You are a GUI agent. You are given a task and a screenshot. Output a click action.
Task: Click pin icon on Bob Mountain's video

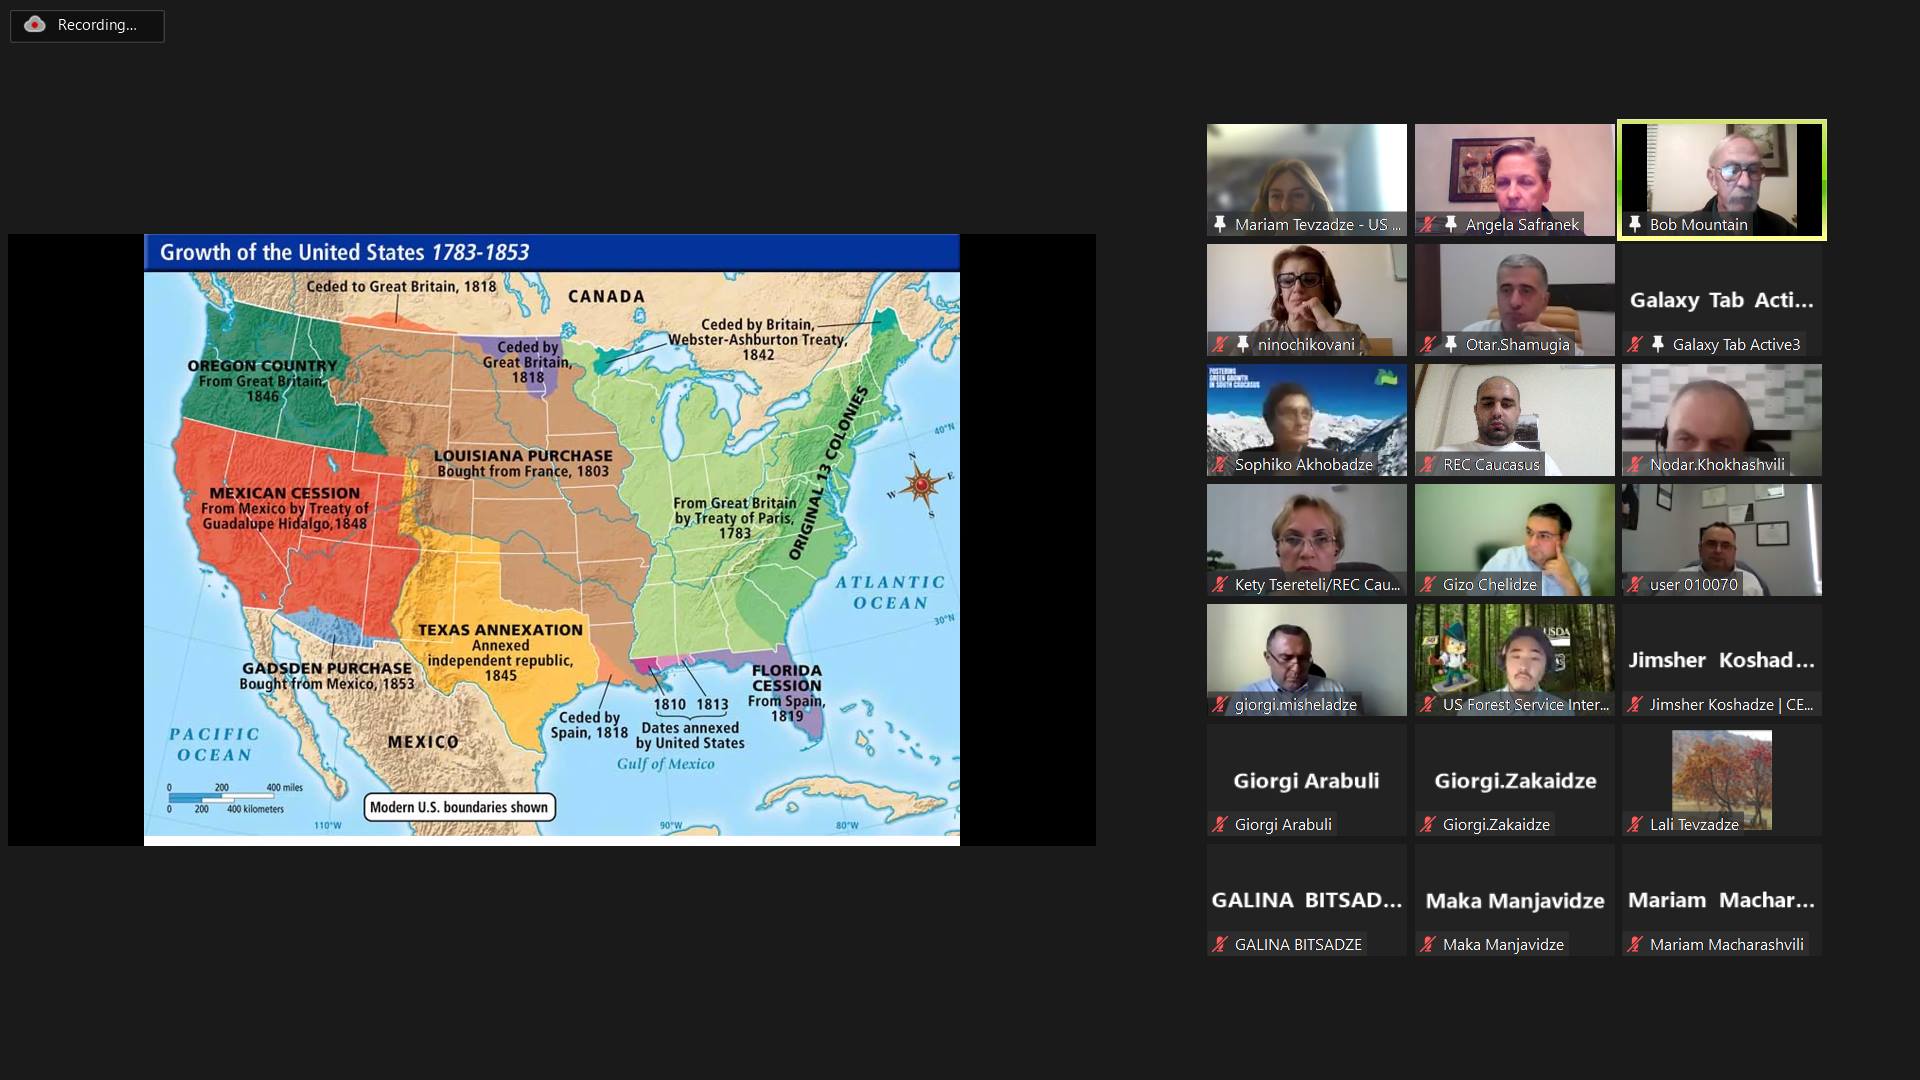click(x=1635, y=225)
